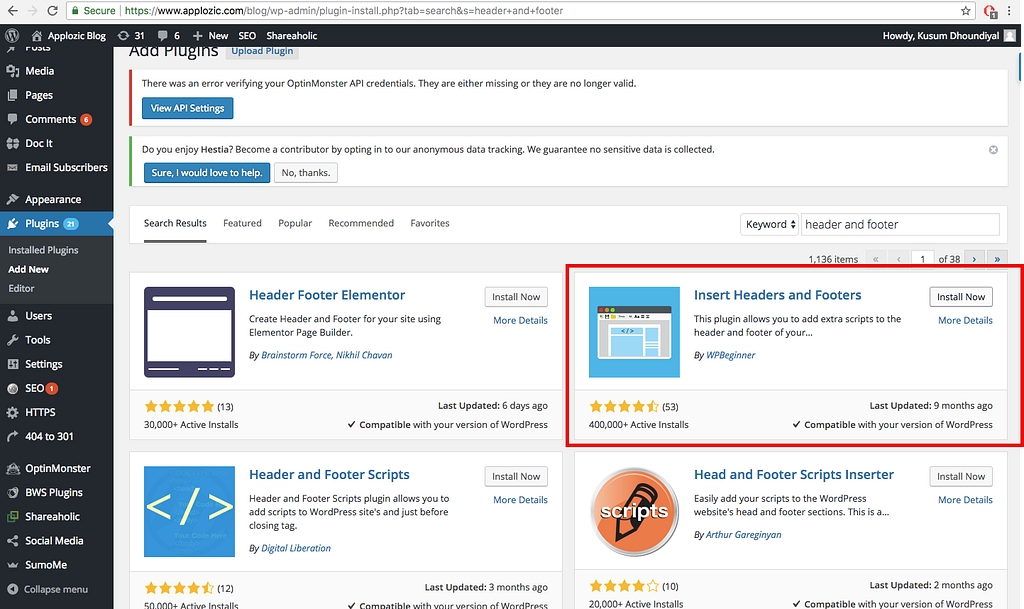1024x609 pixels.
Task: Switch to the Recommended tab
Action: [360, 223]
